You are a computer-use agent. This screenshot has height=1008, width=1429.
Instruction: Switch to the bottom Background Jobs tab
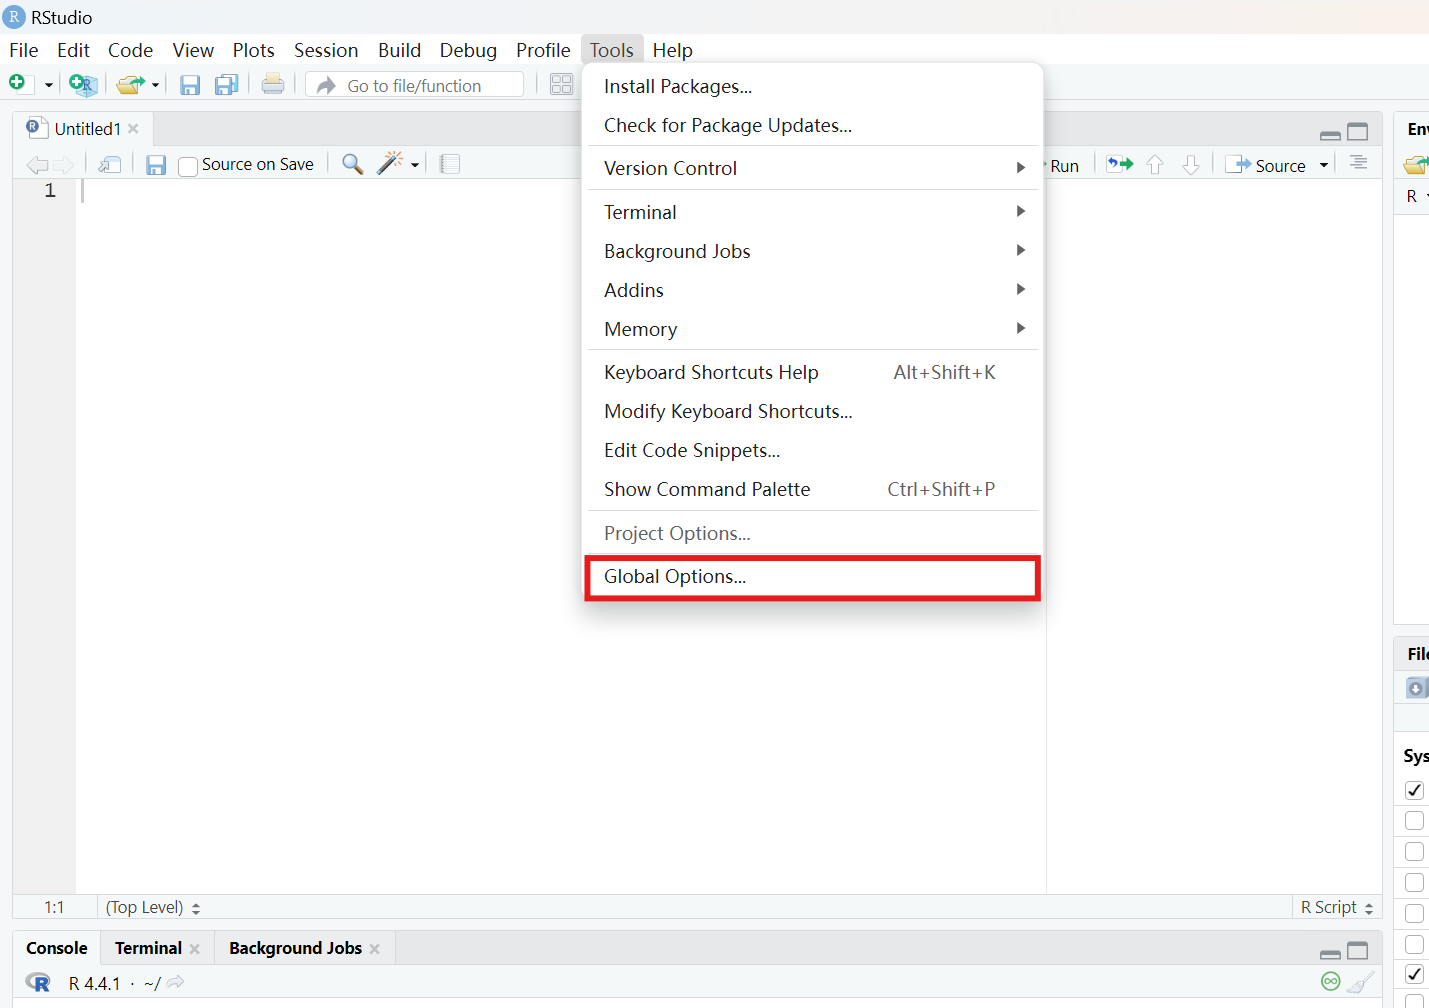(295, 948)
